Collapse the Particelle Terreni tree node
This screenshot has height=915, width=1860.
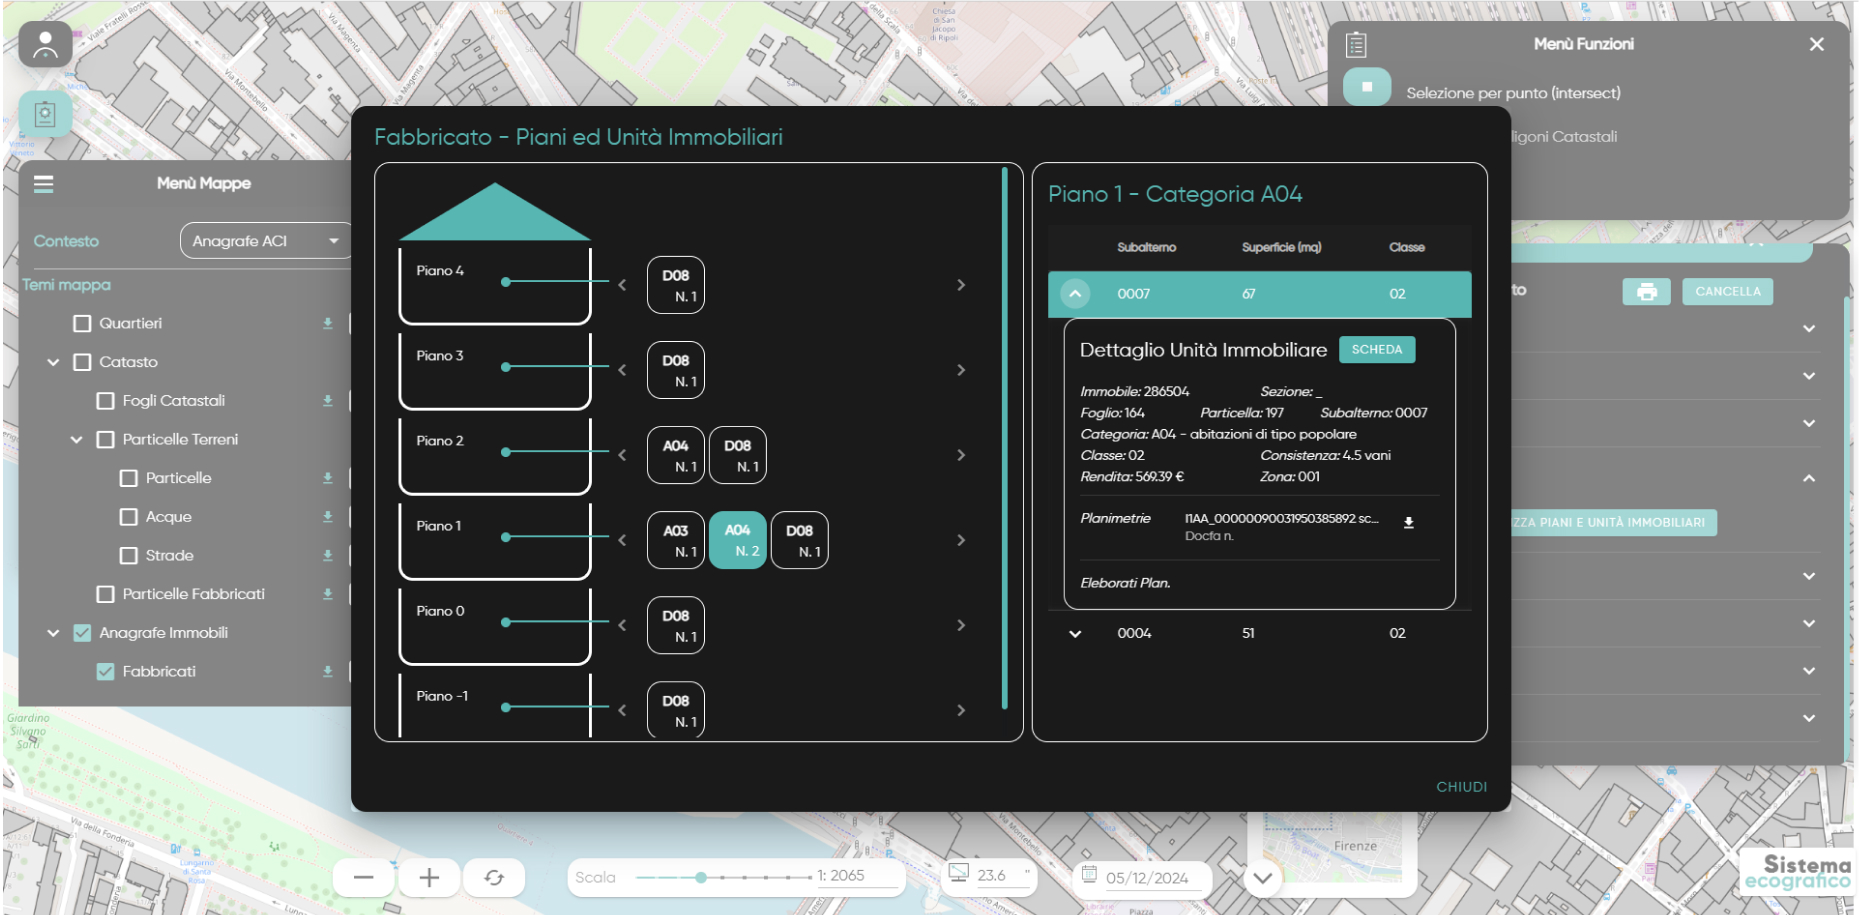(76, 440)
